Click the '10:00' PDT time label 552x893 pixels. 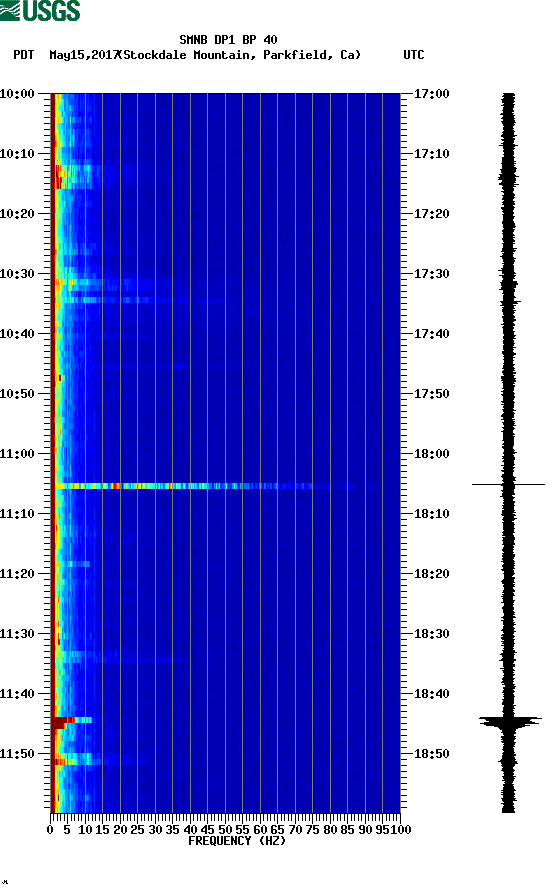(17, 93)
